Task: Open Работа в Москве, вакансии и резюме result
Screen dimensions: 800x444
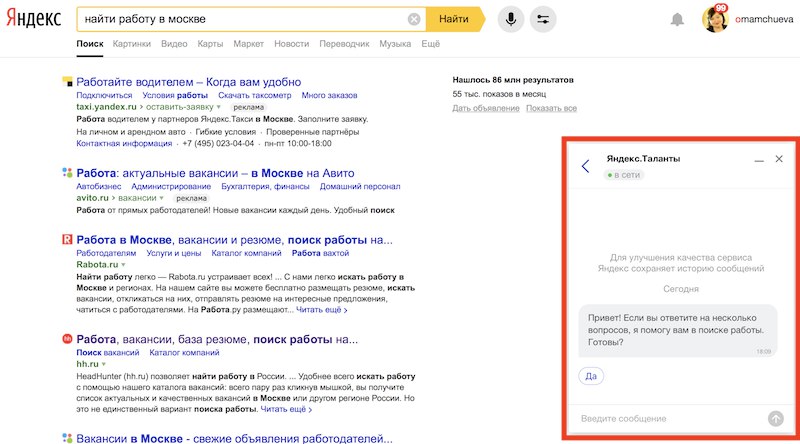Action: (x=235, y=240)
